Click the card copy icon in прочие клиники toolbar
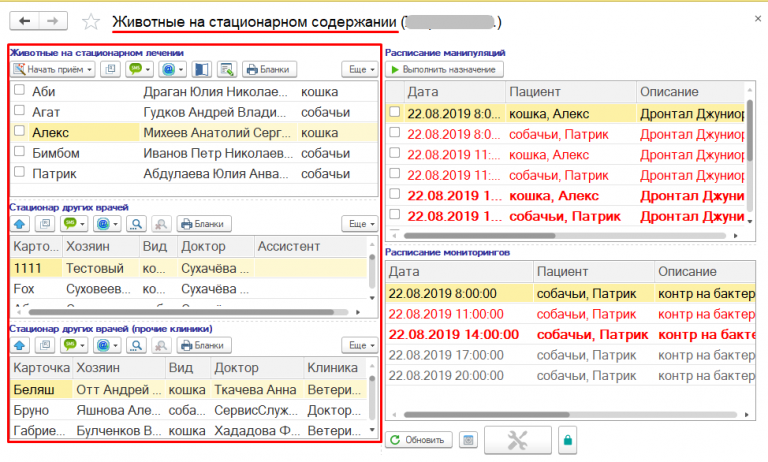The image size is (768, 462). 45,345
